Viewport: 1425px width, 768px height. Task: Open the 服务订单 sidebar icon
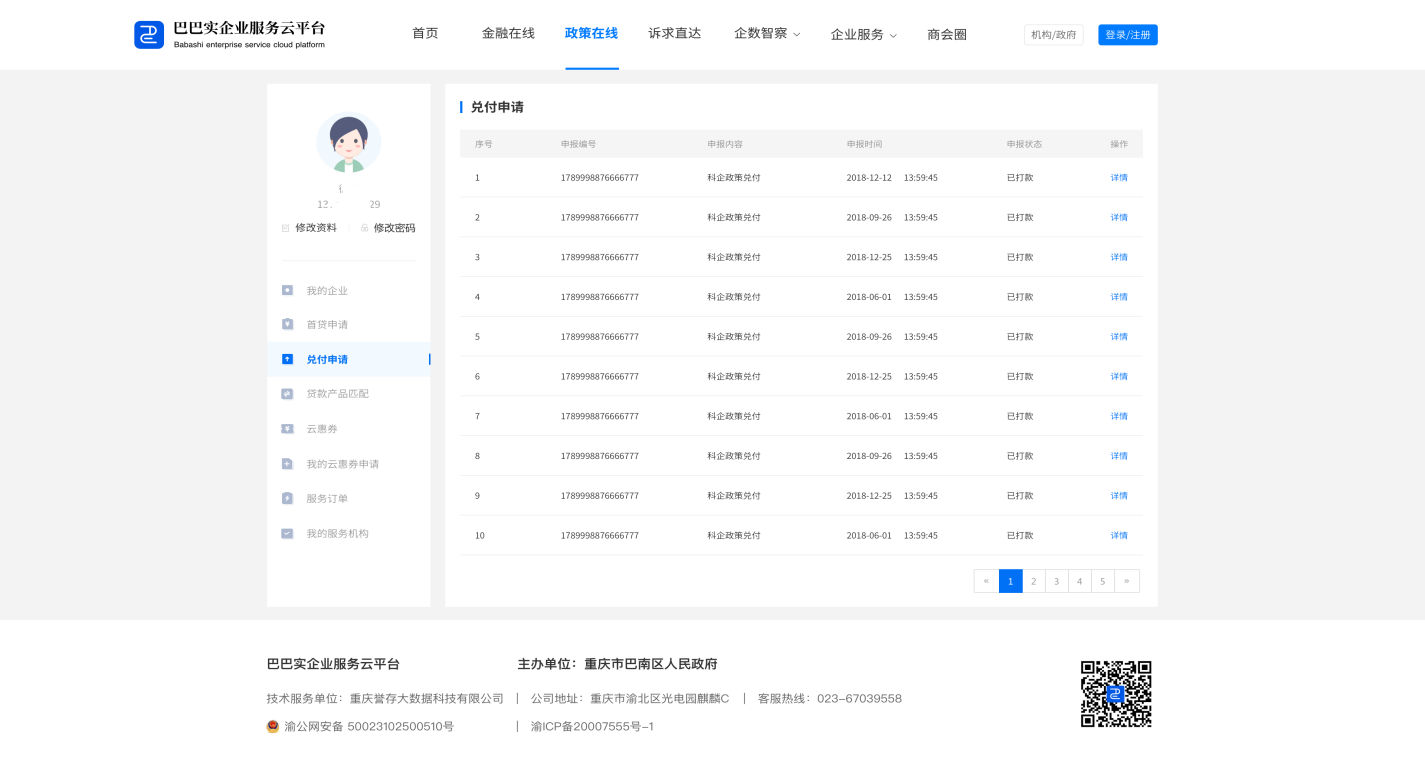287,498
